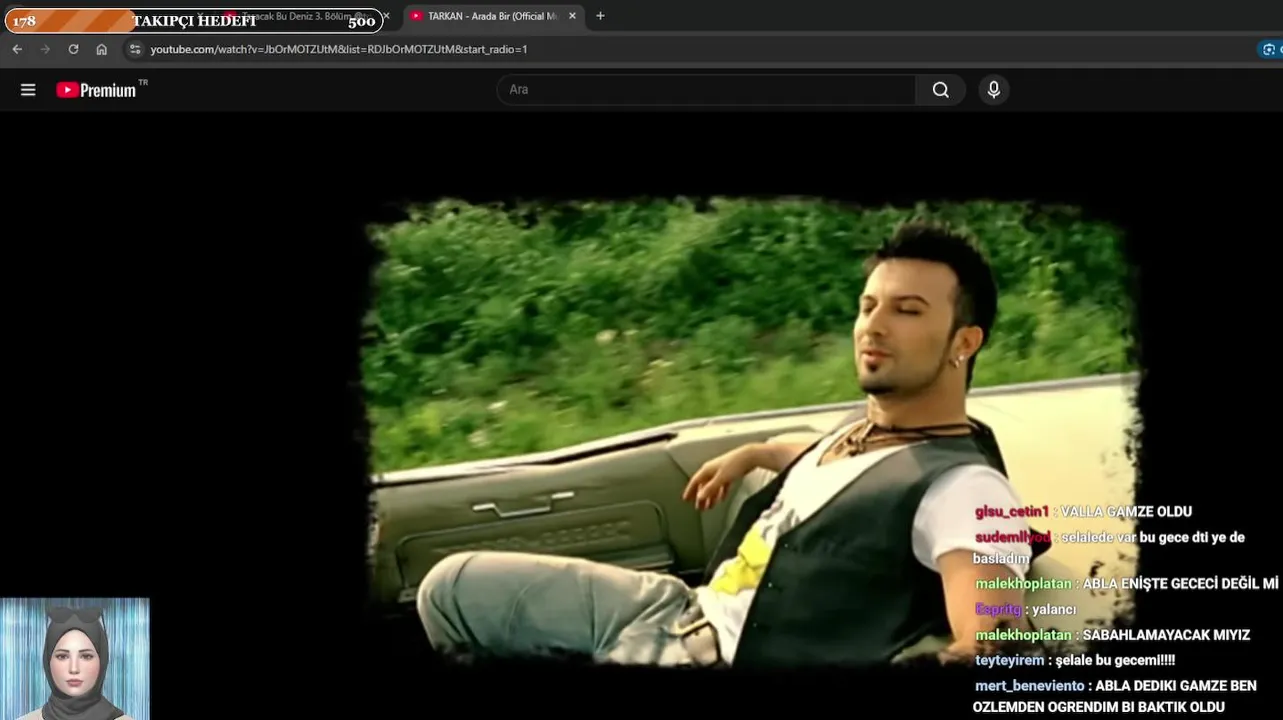Click username mert_beneviento in chat
Viewport: 1283px width, 720px height.
[1030, 686]
